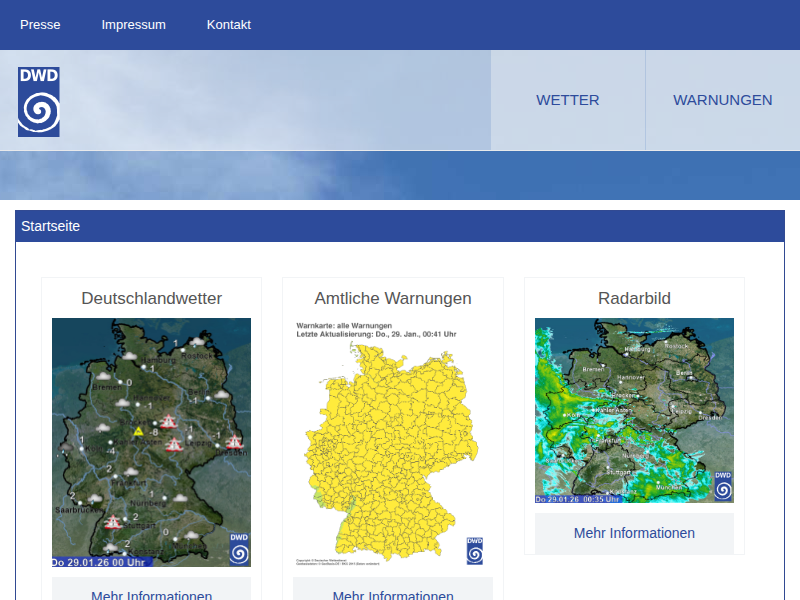Screen dimensions: 800x600
Task: Open the Impressum link
Action: point(134,25)
